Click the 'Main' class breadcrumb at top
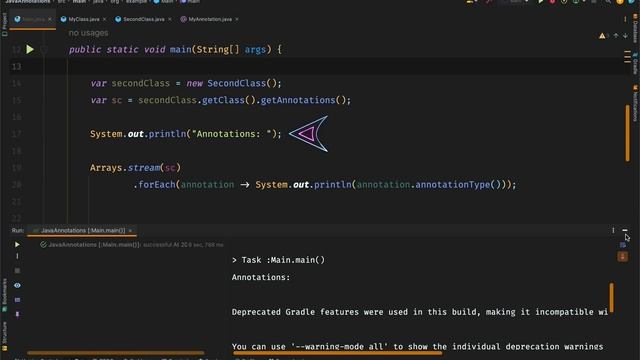This screenshot has width=640, height=360. coord(164,2)
